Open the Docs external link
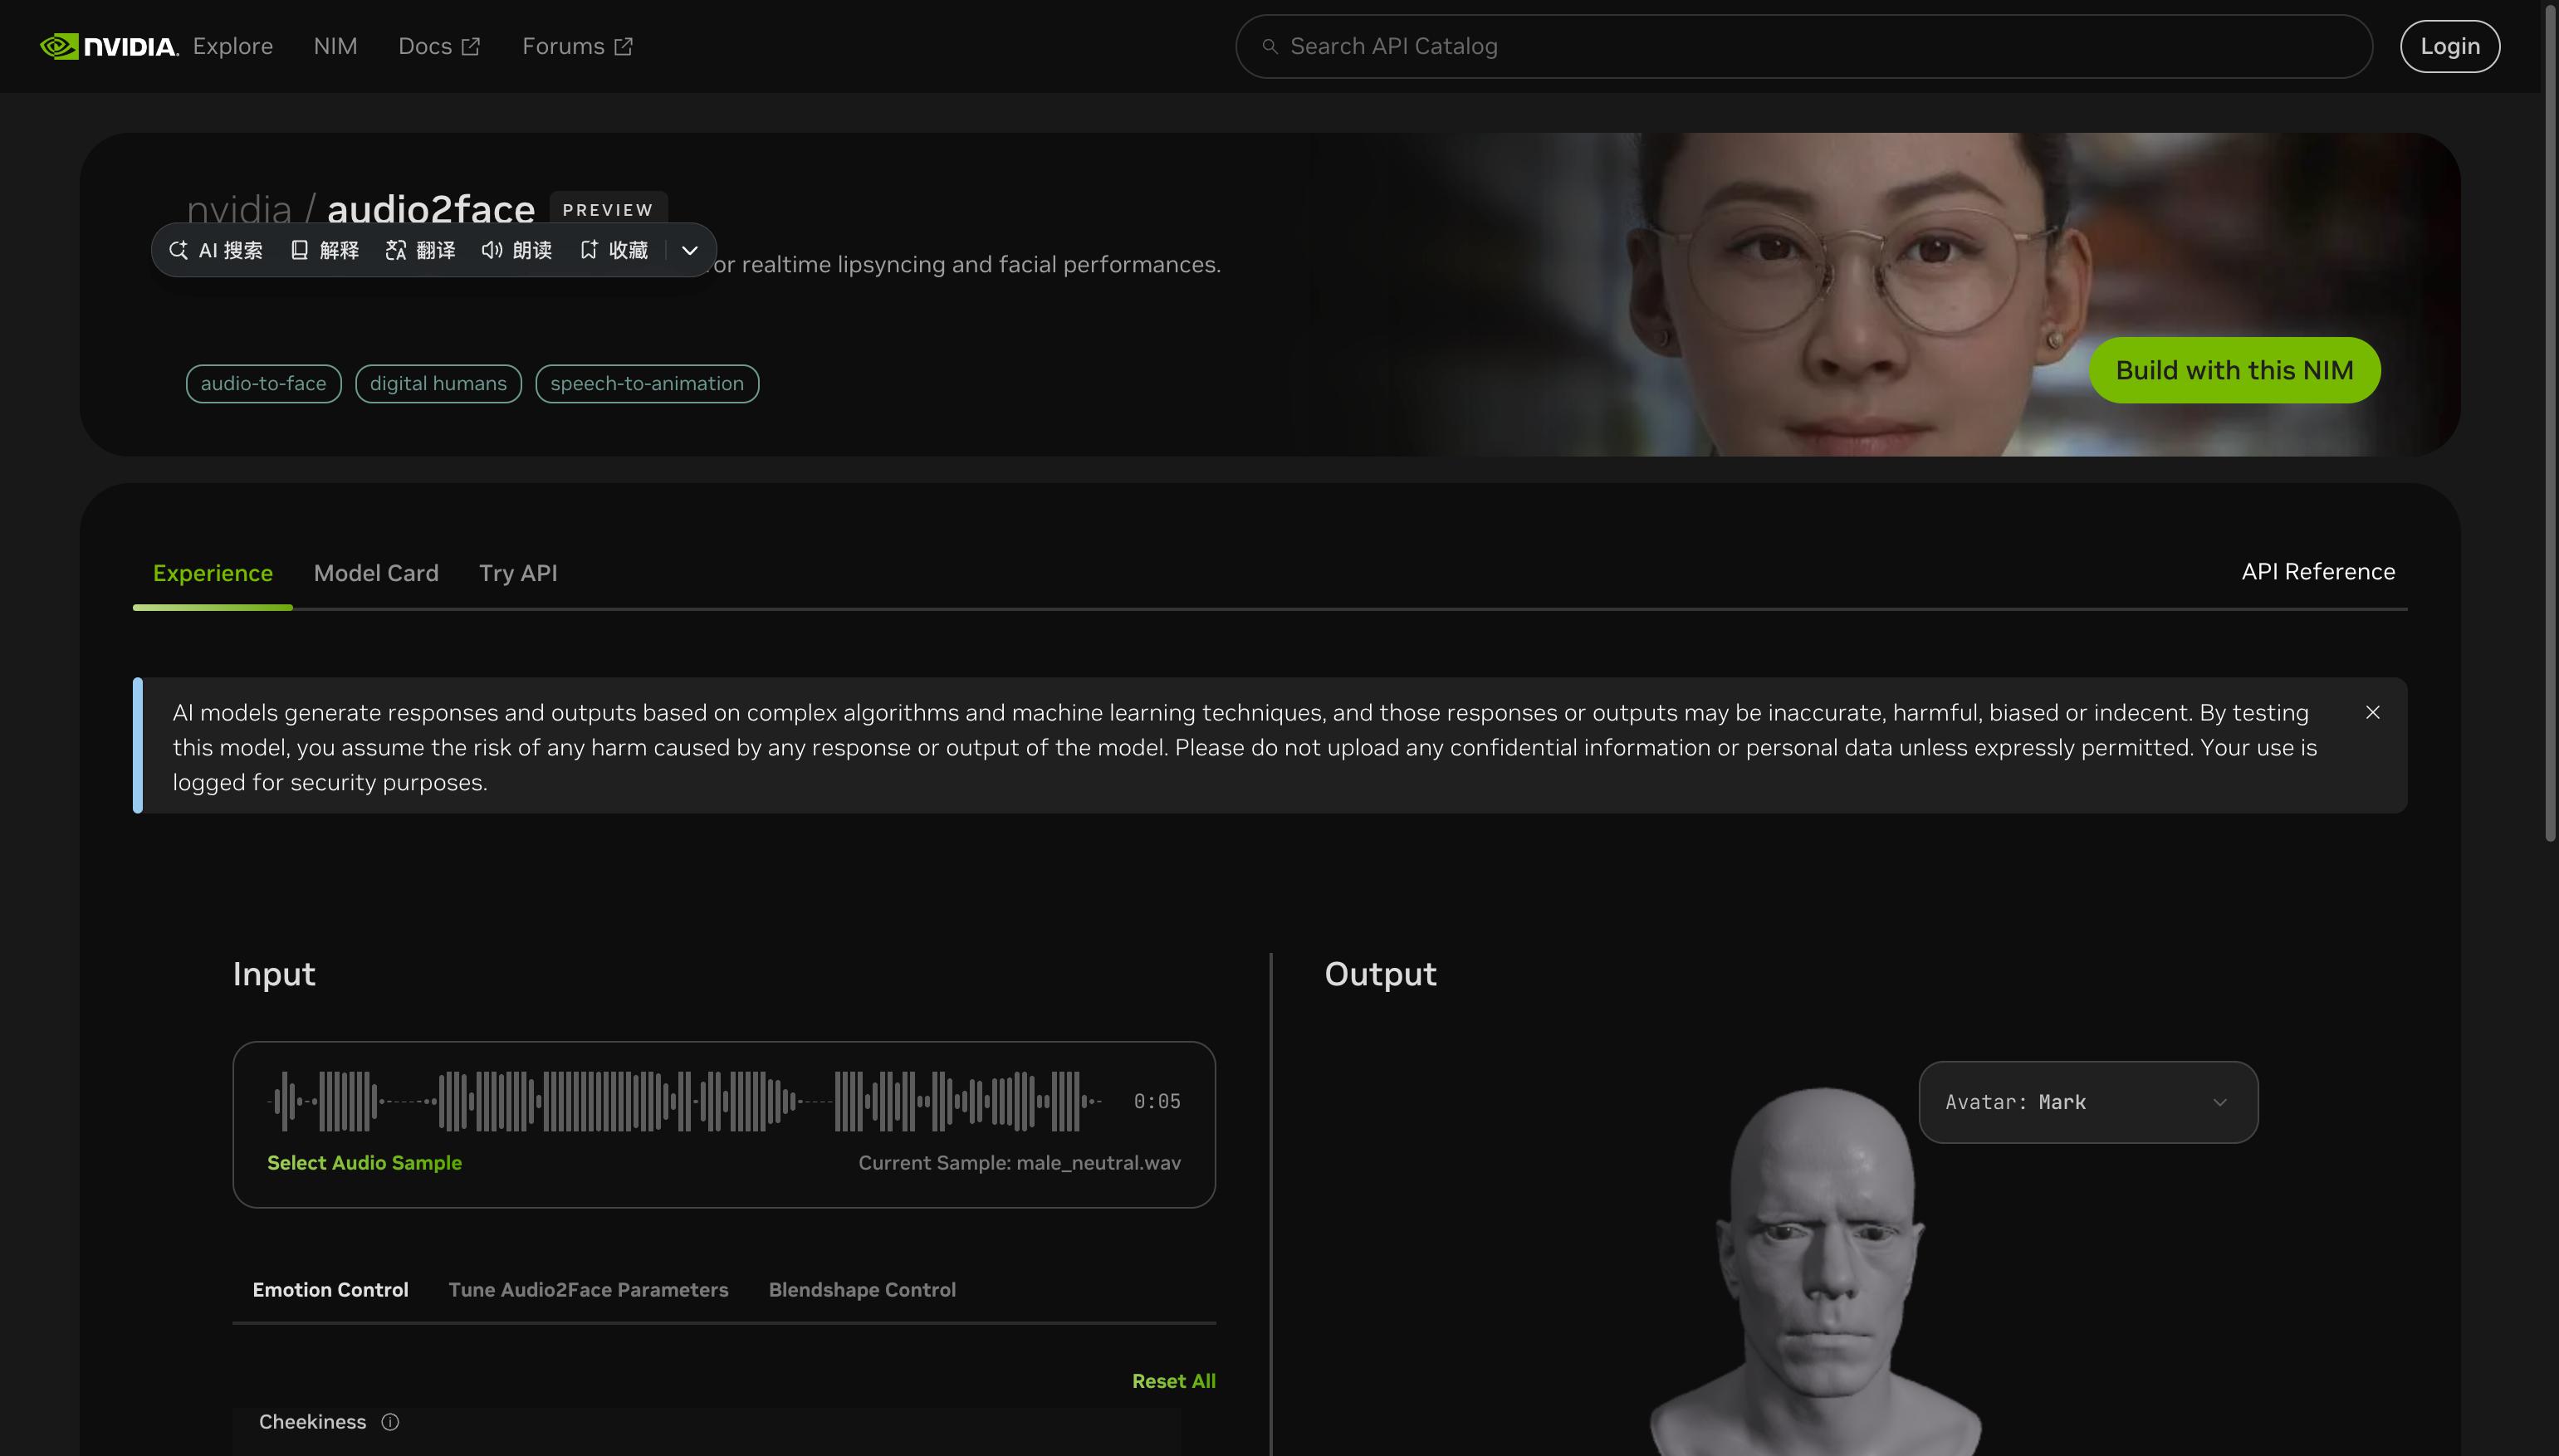The height and width of the screenshot is (1456, 2559). tap(439, 46)
